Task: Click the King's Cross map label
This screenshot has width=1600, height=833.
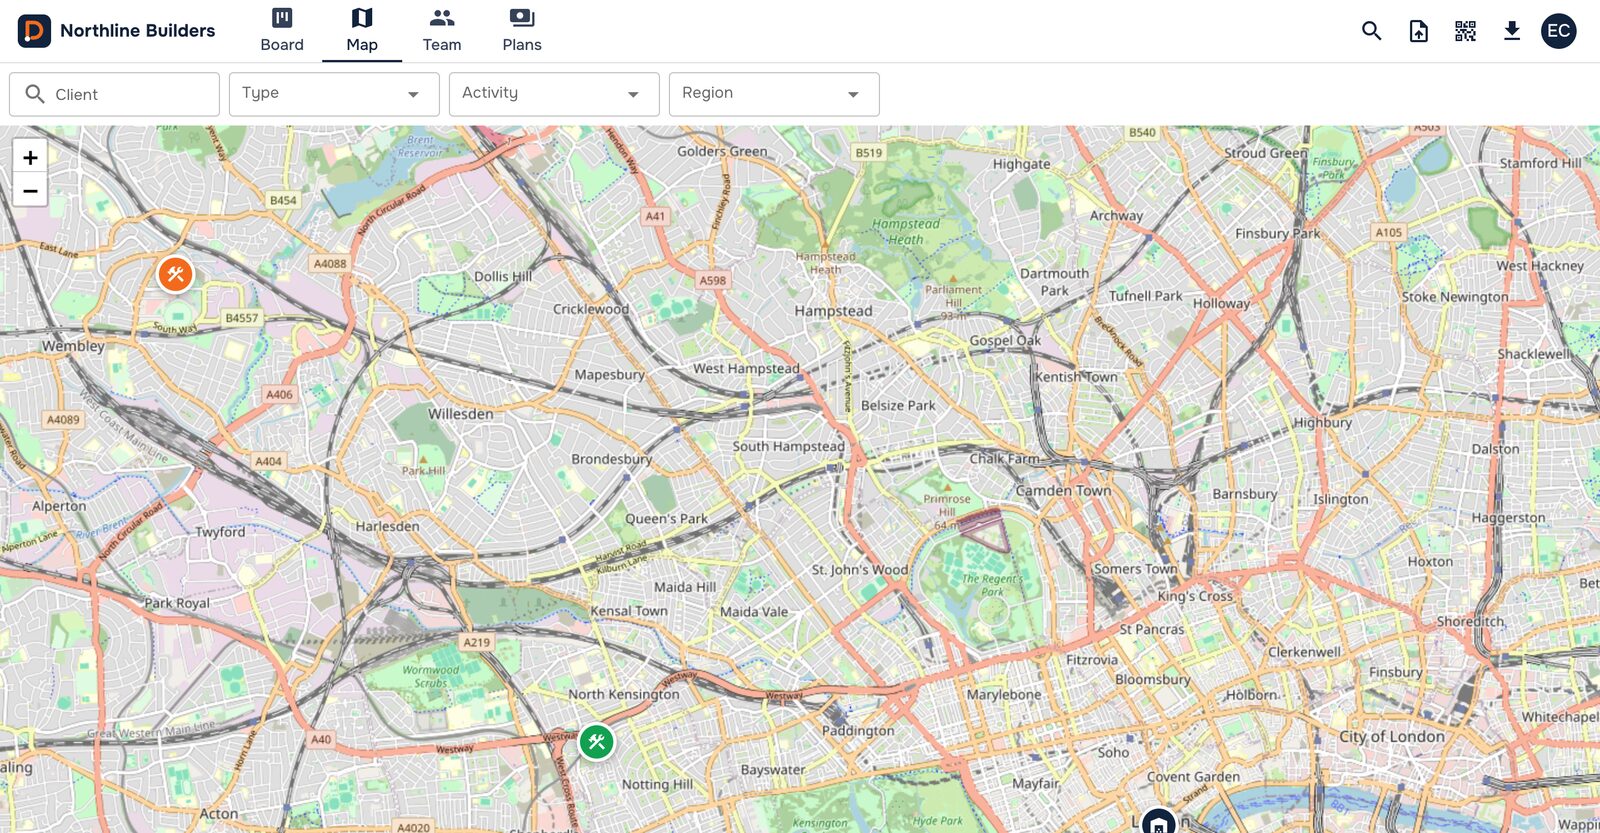Action: point(1195,596)
